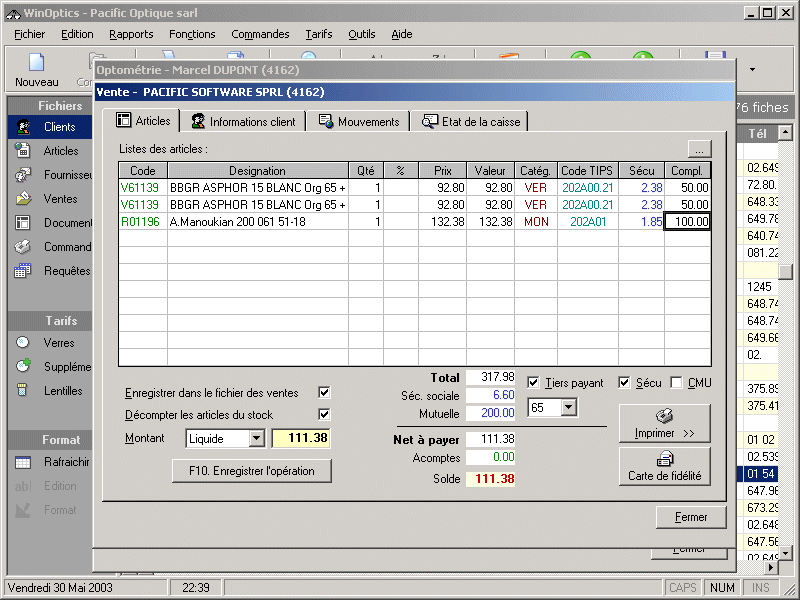Click the Nouveau toolbar icon
Viewport: 800px width, 600px height.
pyautogui.click(x=37, y=66)
